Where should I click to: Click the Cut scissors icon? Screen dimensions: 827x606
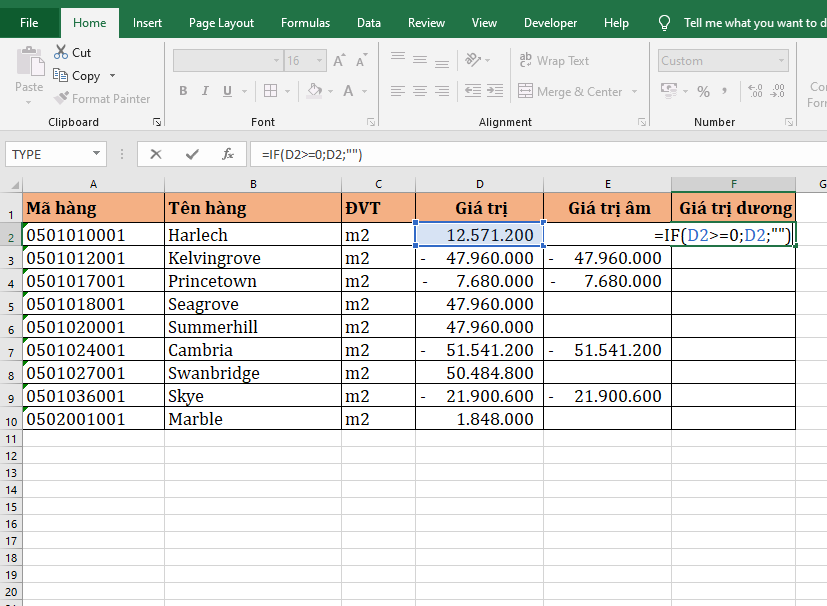pos(61,52)
